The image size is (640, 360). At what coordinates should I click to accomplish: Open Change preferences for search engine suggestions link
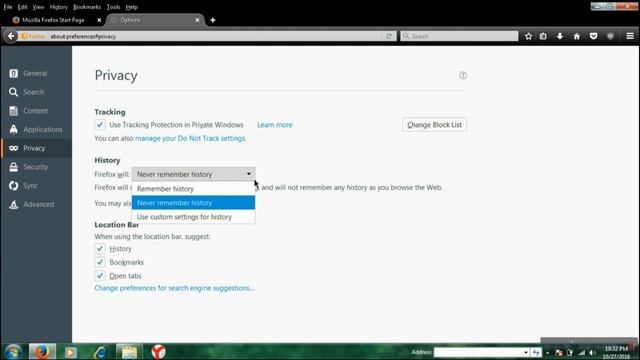[x=174, y=288]
